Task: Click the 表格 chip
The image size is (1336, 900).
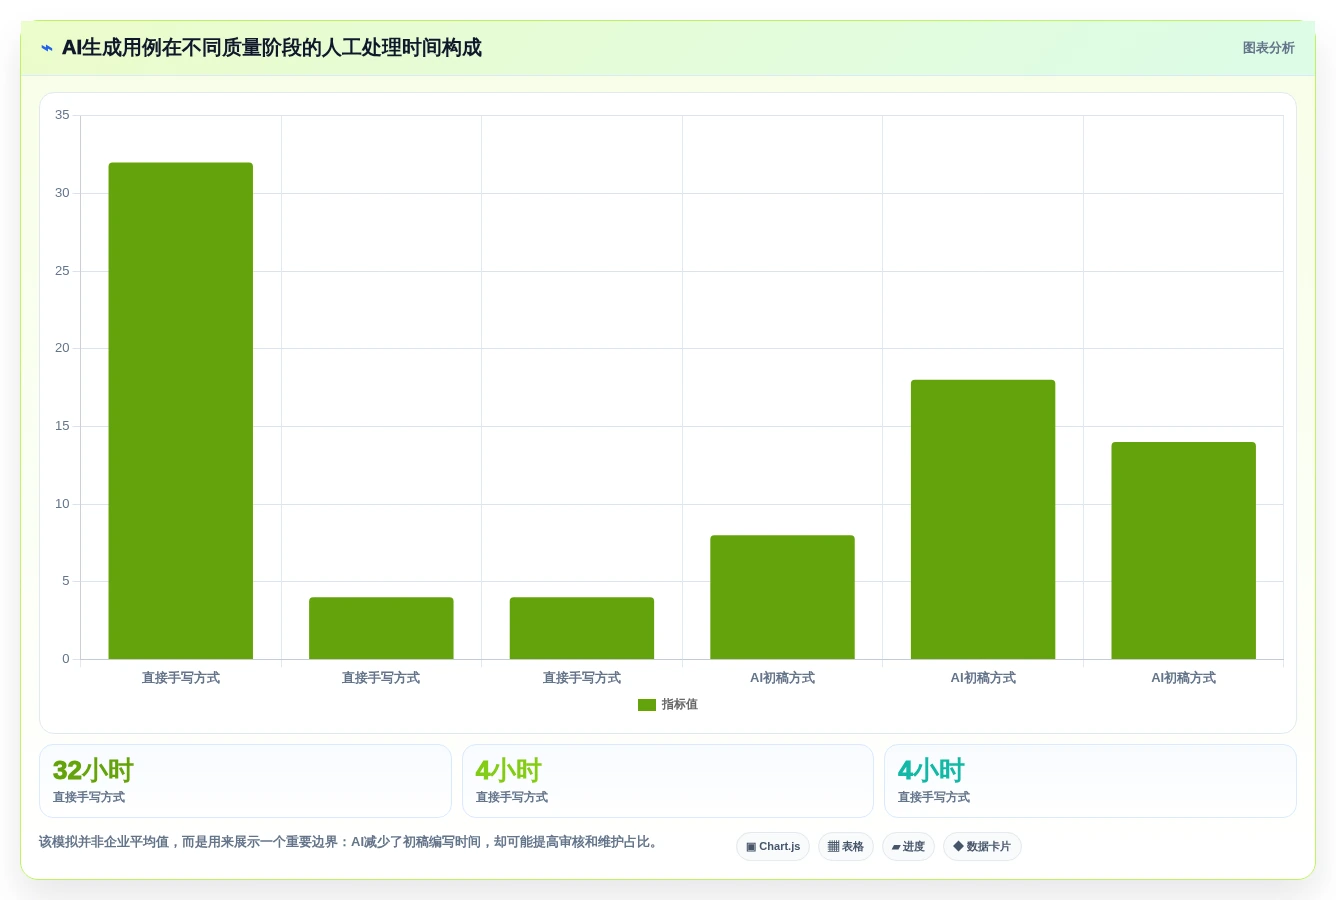Action: [x=846, y=847]
